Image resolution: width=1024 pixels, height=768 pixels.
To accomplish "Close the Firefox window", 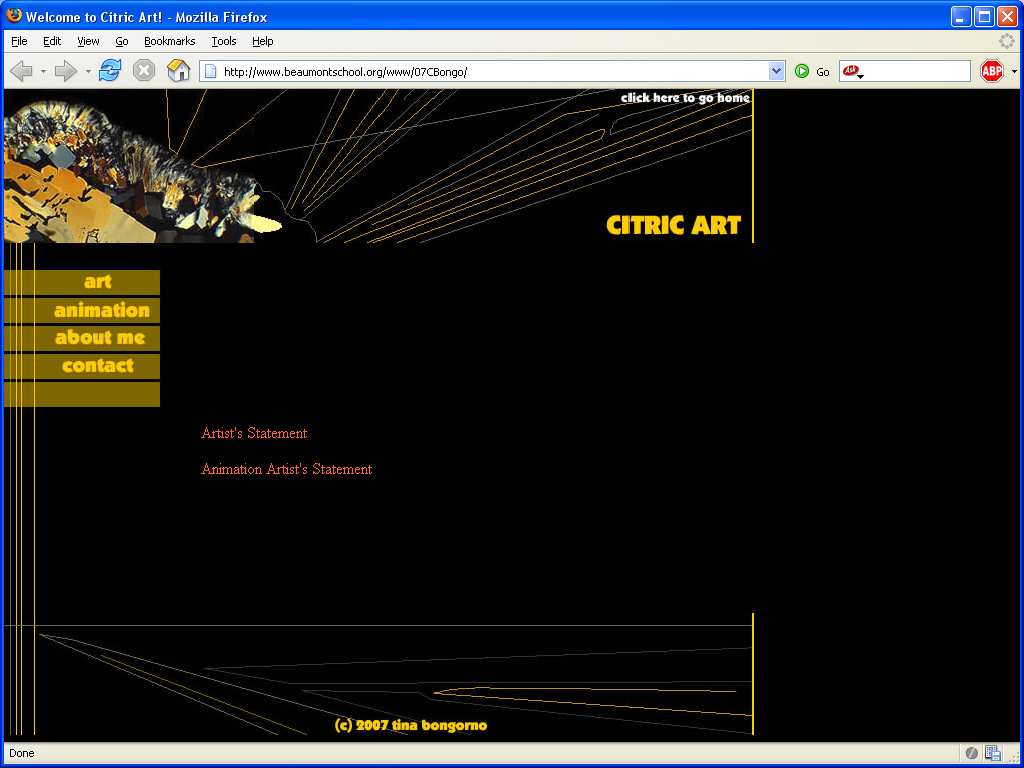I will pos(1007,16).
